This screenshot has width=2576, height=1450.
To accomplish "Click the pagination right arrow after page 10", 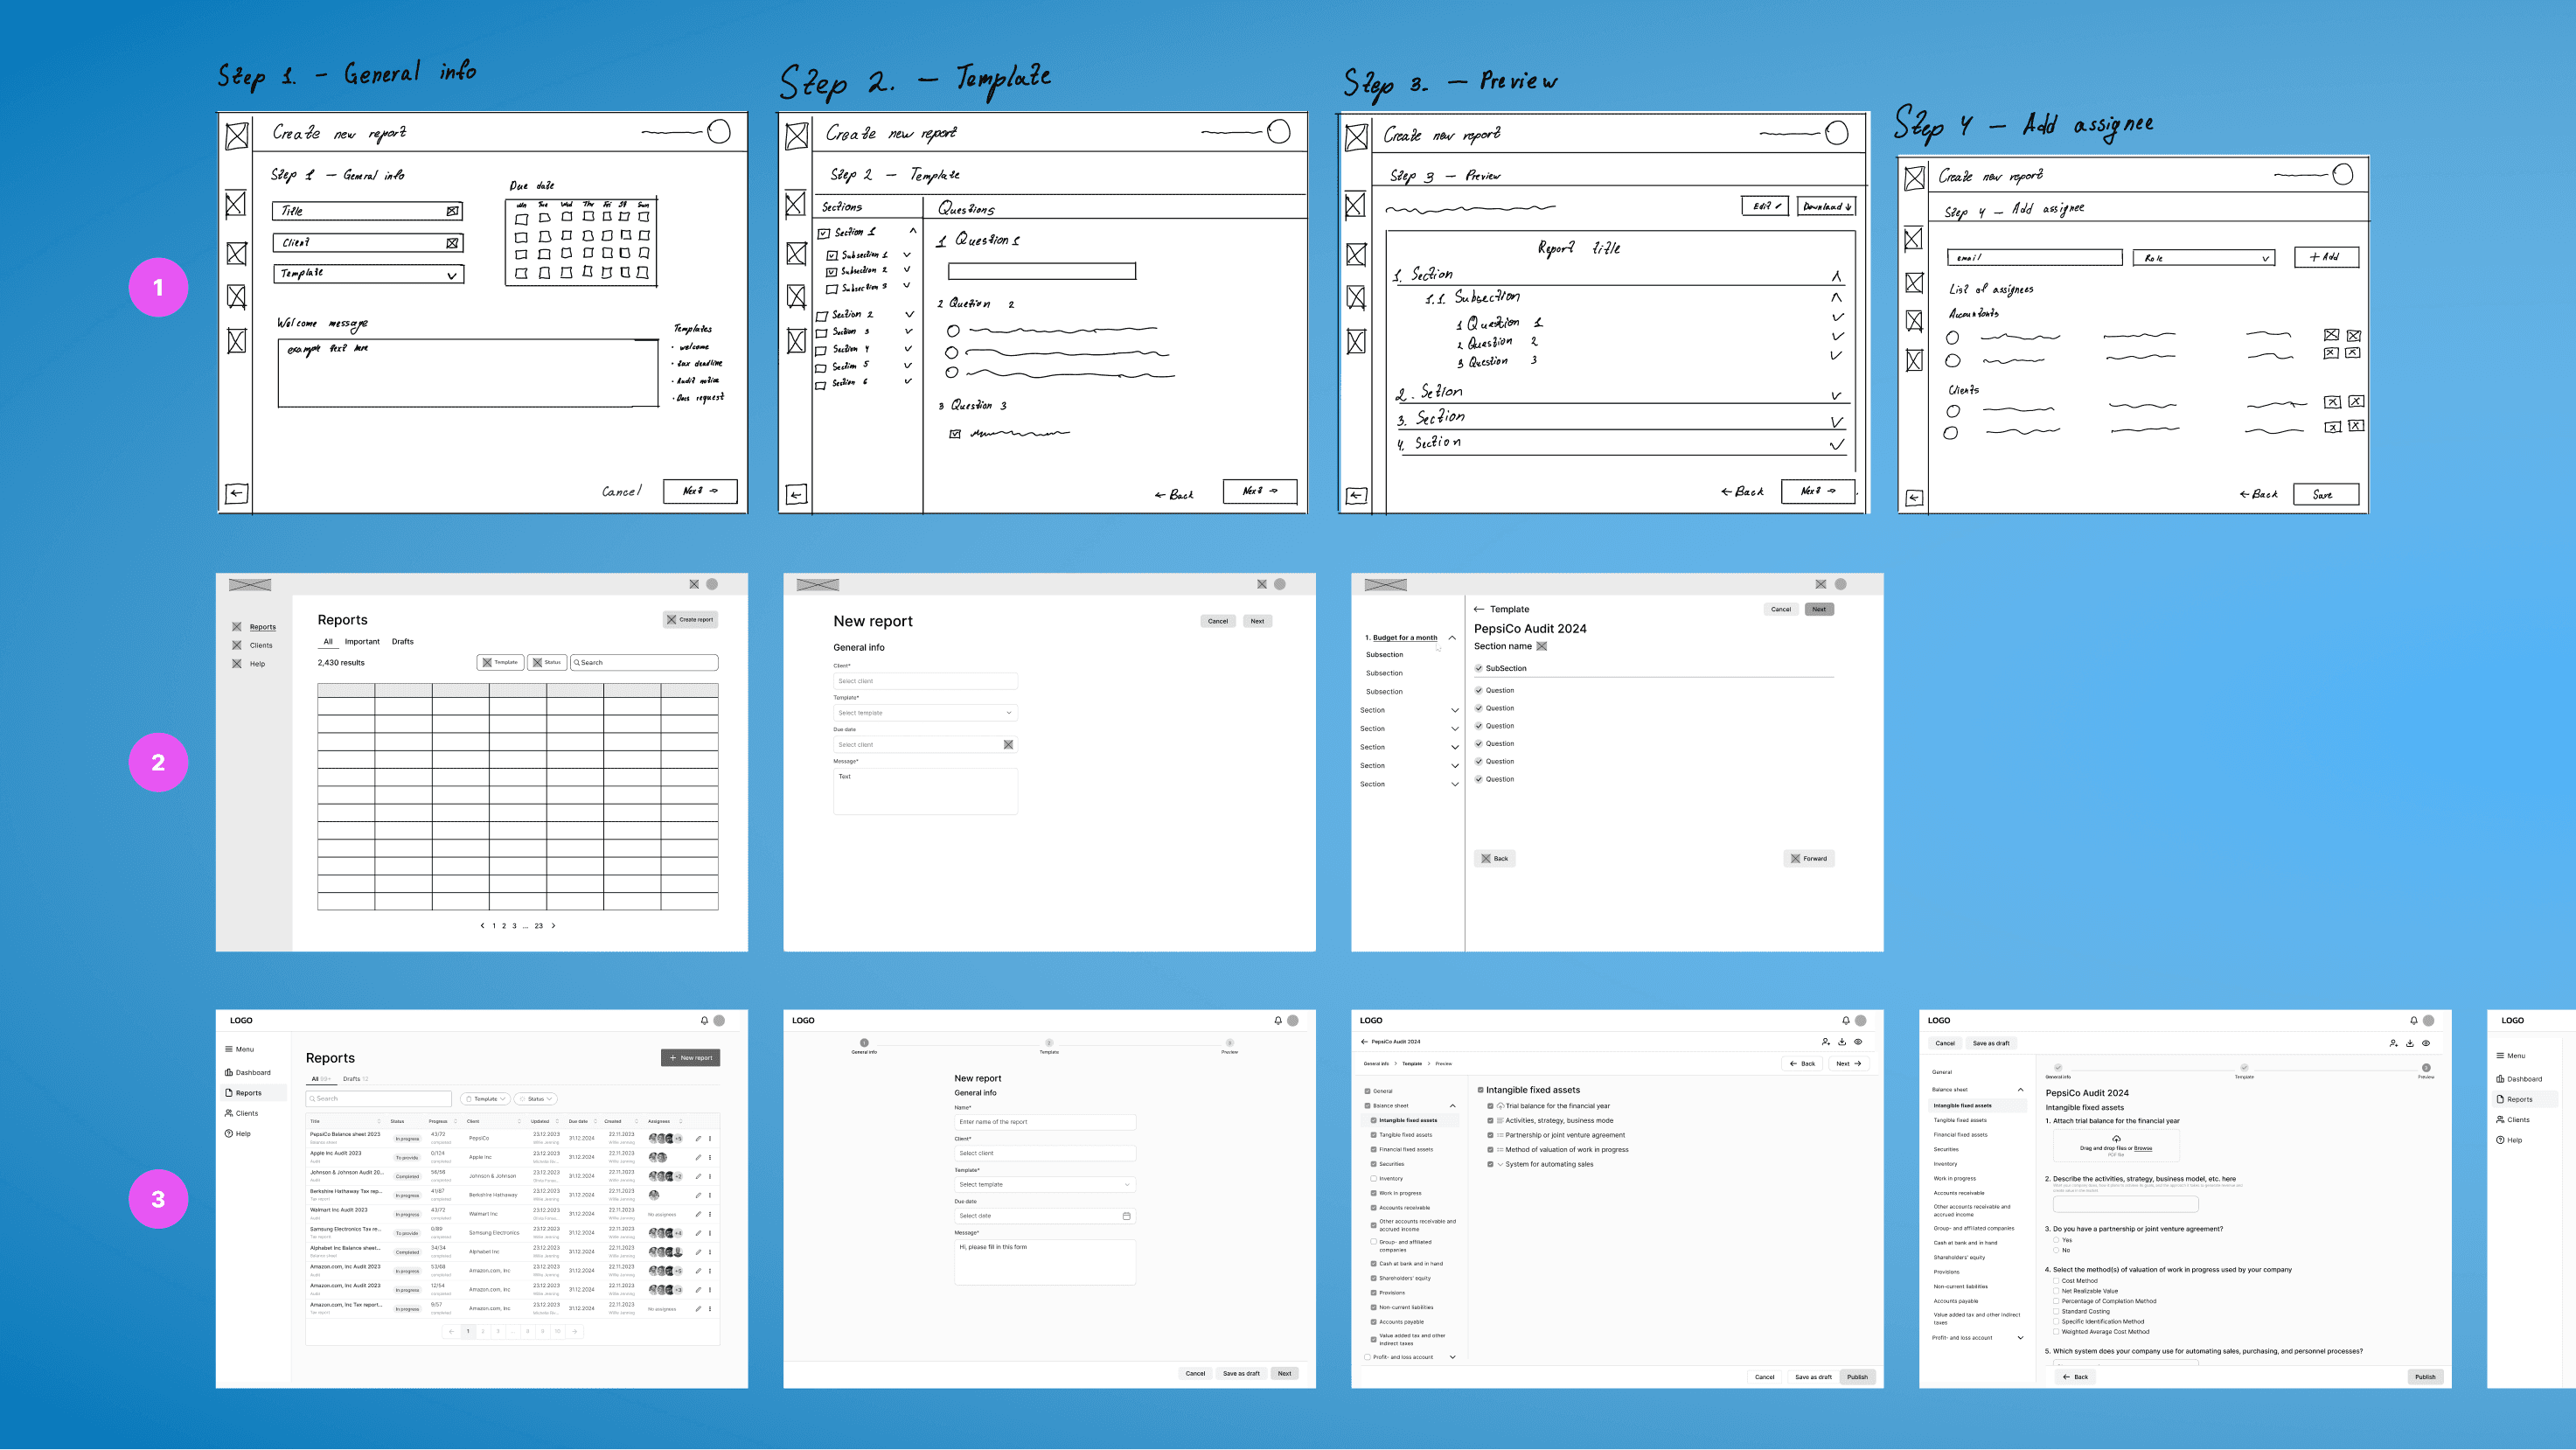I will click(574, 1331).
